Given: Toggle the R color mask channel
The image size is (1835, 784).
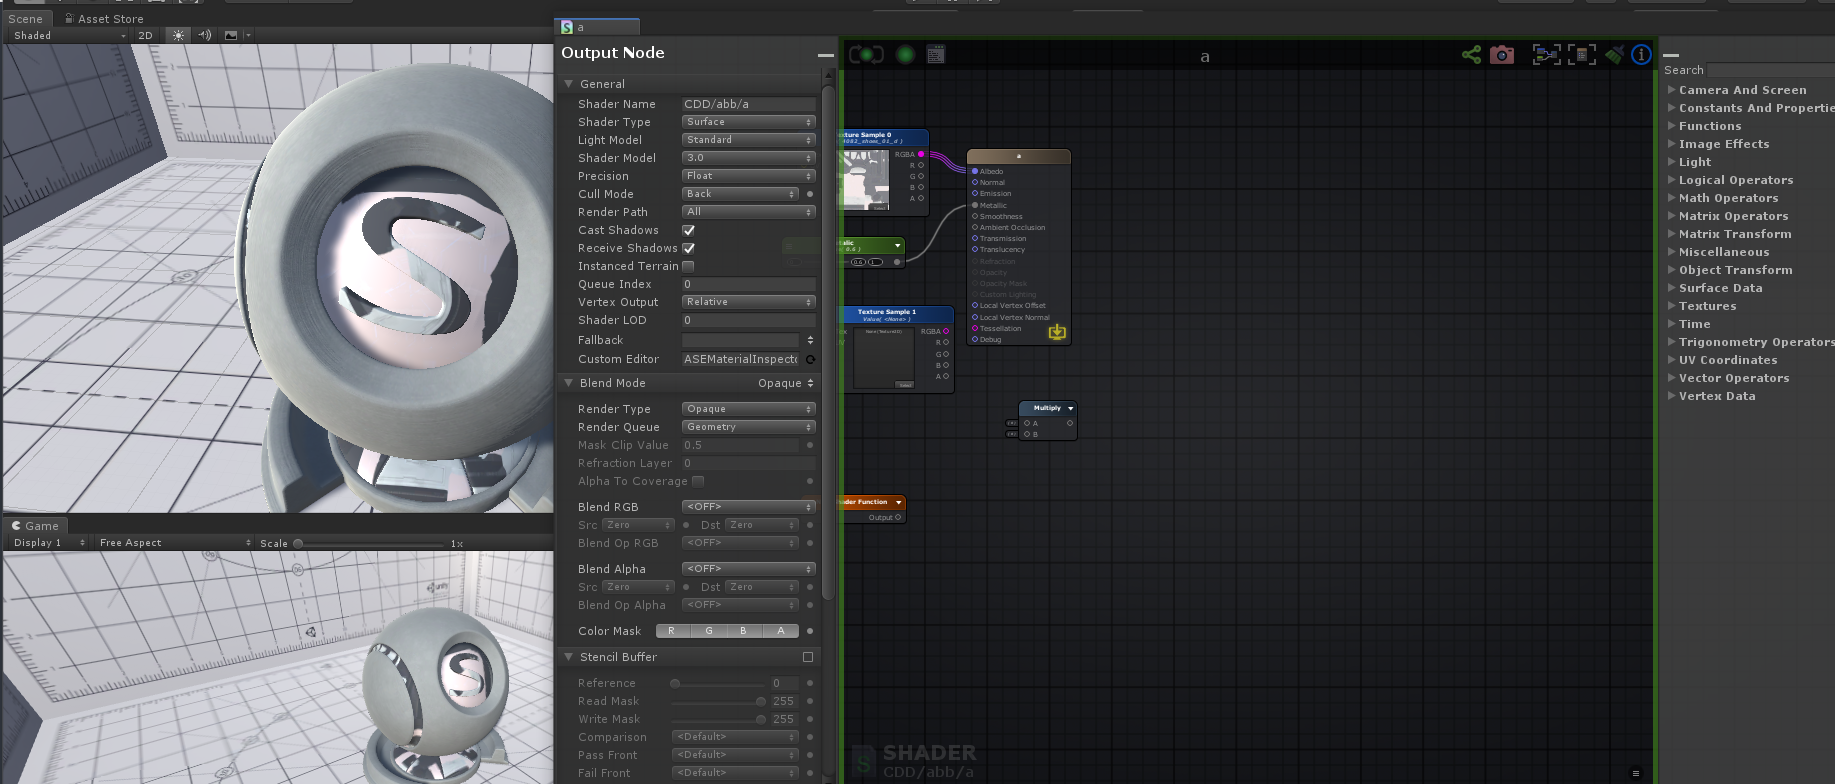Looking at the screenshot, I should pos(672,631).
